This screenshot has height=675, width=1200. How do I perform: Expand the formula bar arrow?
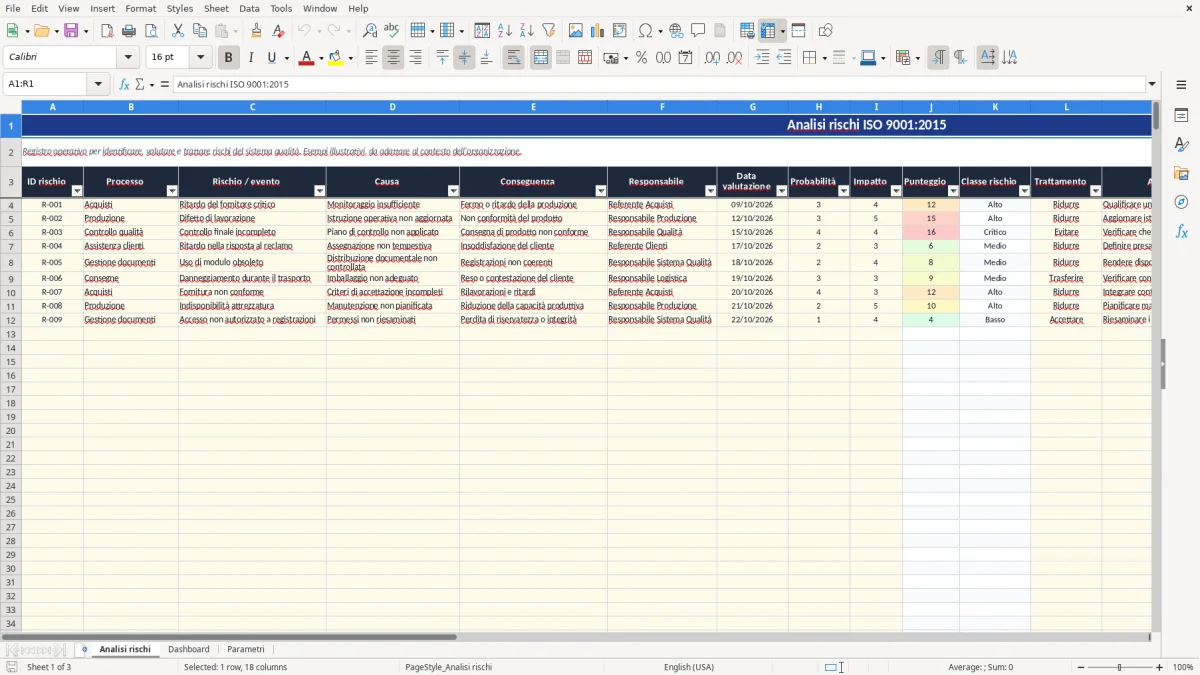point(1152,84)
